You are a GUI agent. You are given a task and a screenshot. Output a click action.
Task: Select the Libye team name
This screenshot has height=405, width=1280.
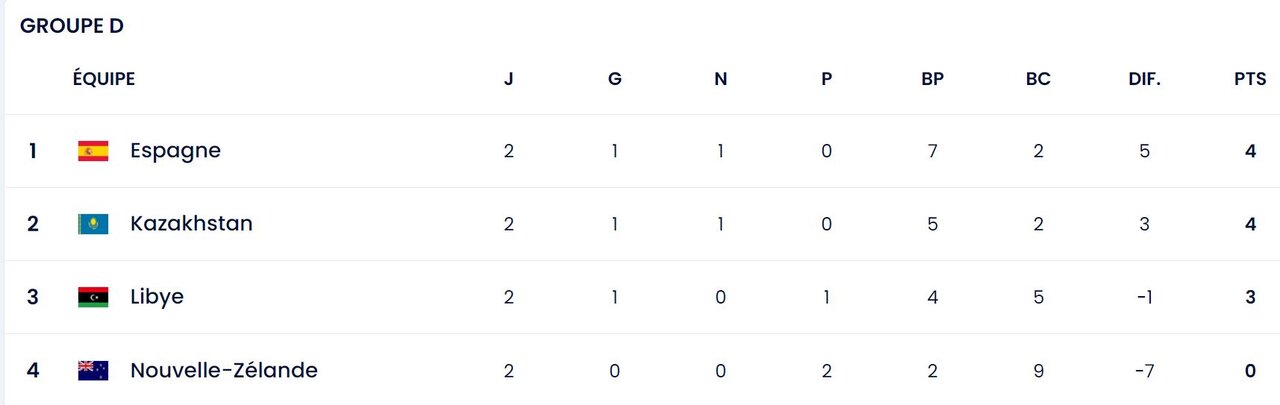point(157,297)
